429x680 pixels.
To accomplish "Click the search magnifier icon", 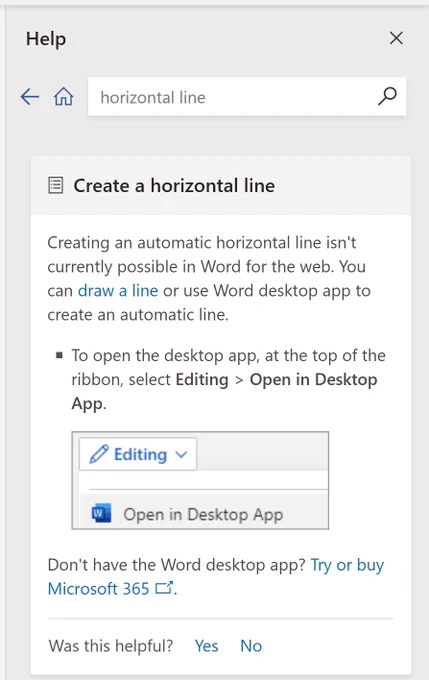I will coord(387,96).
